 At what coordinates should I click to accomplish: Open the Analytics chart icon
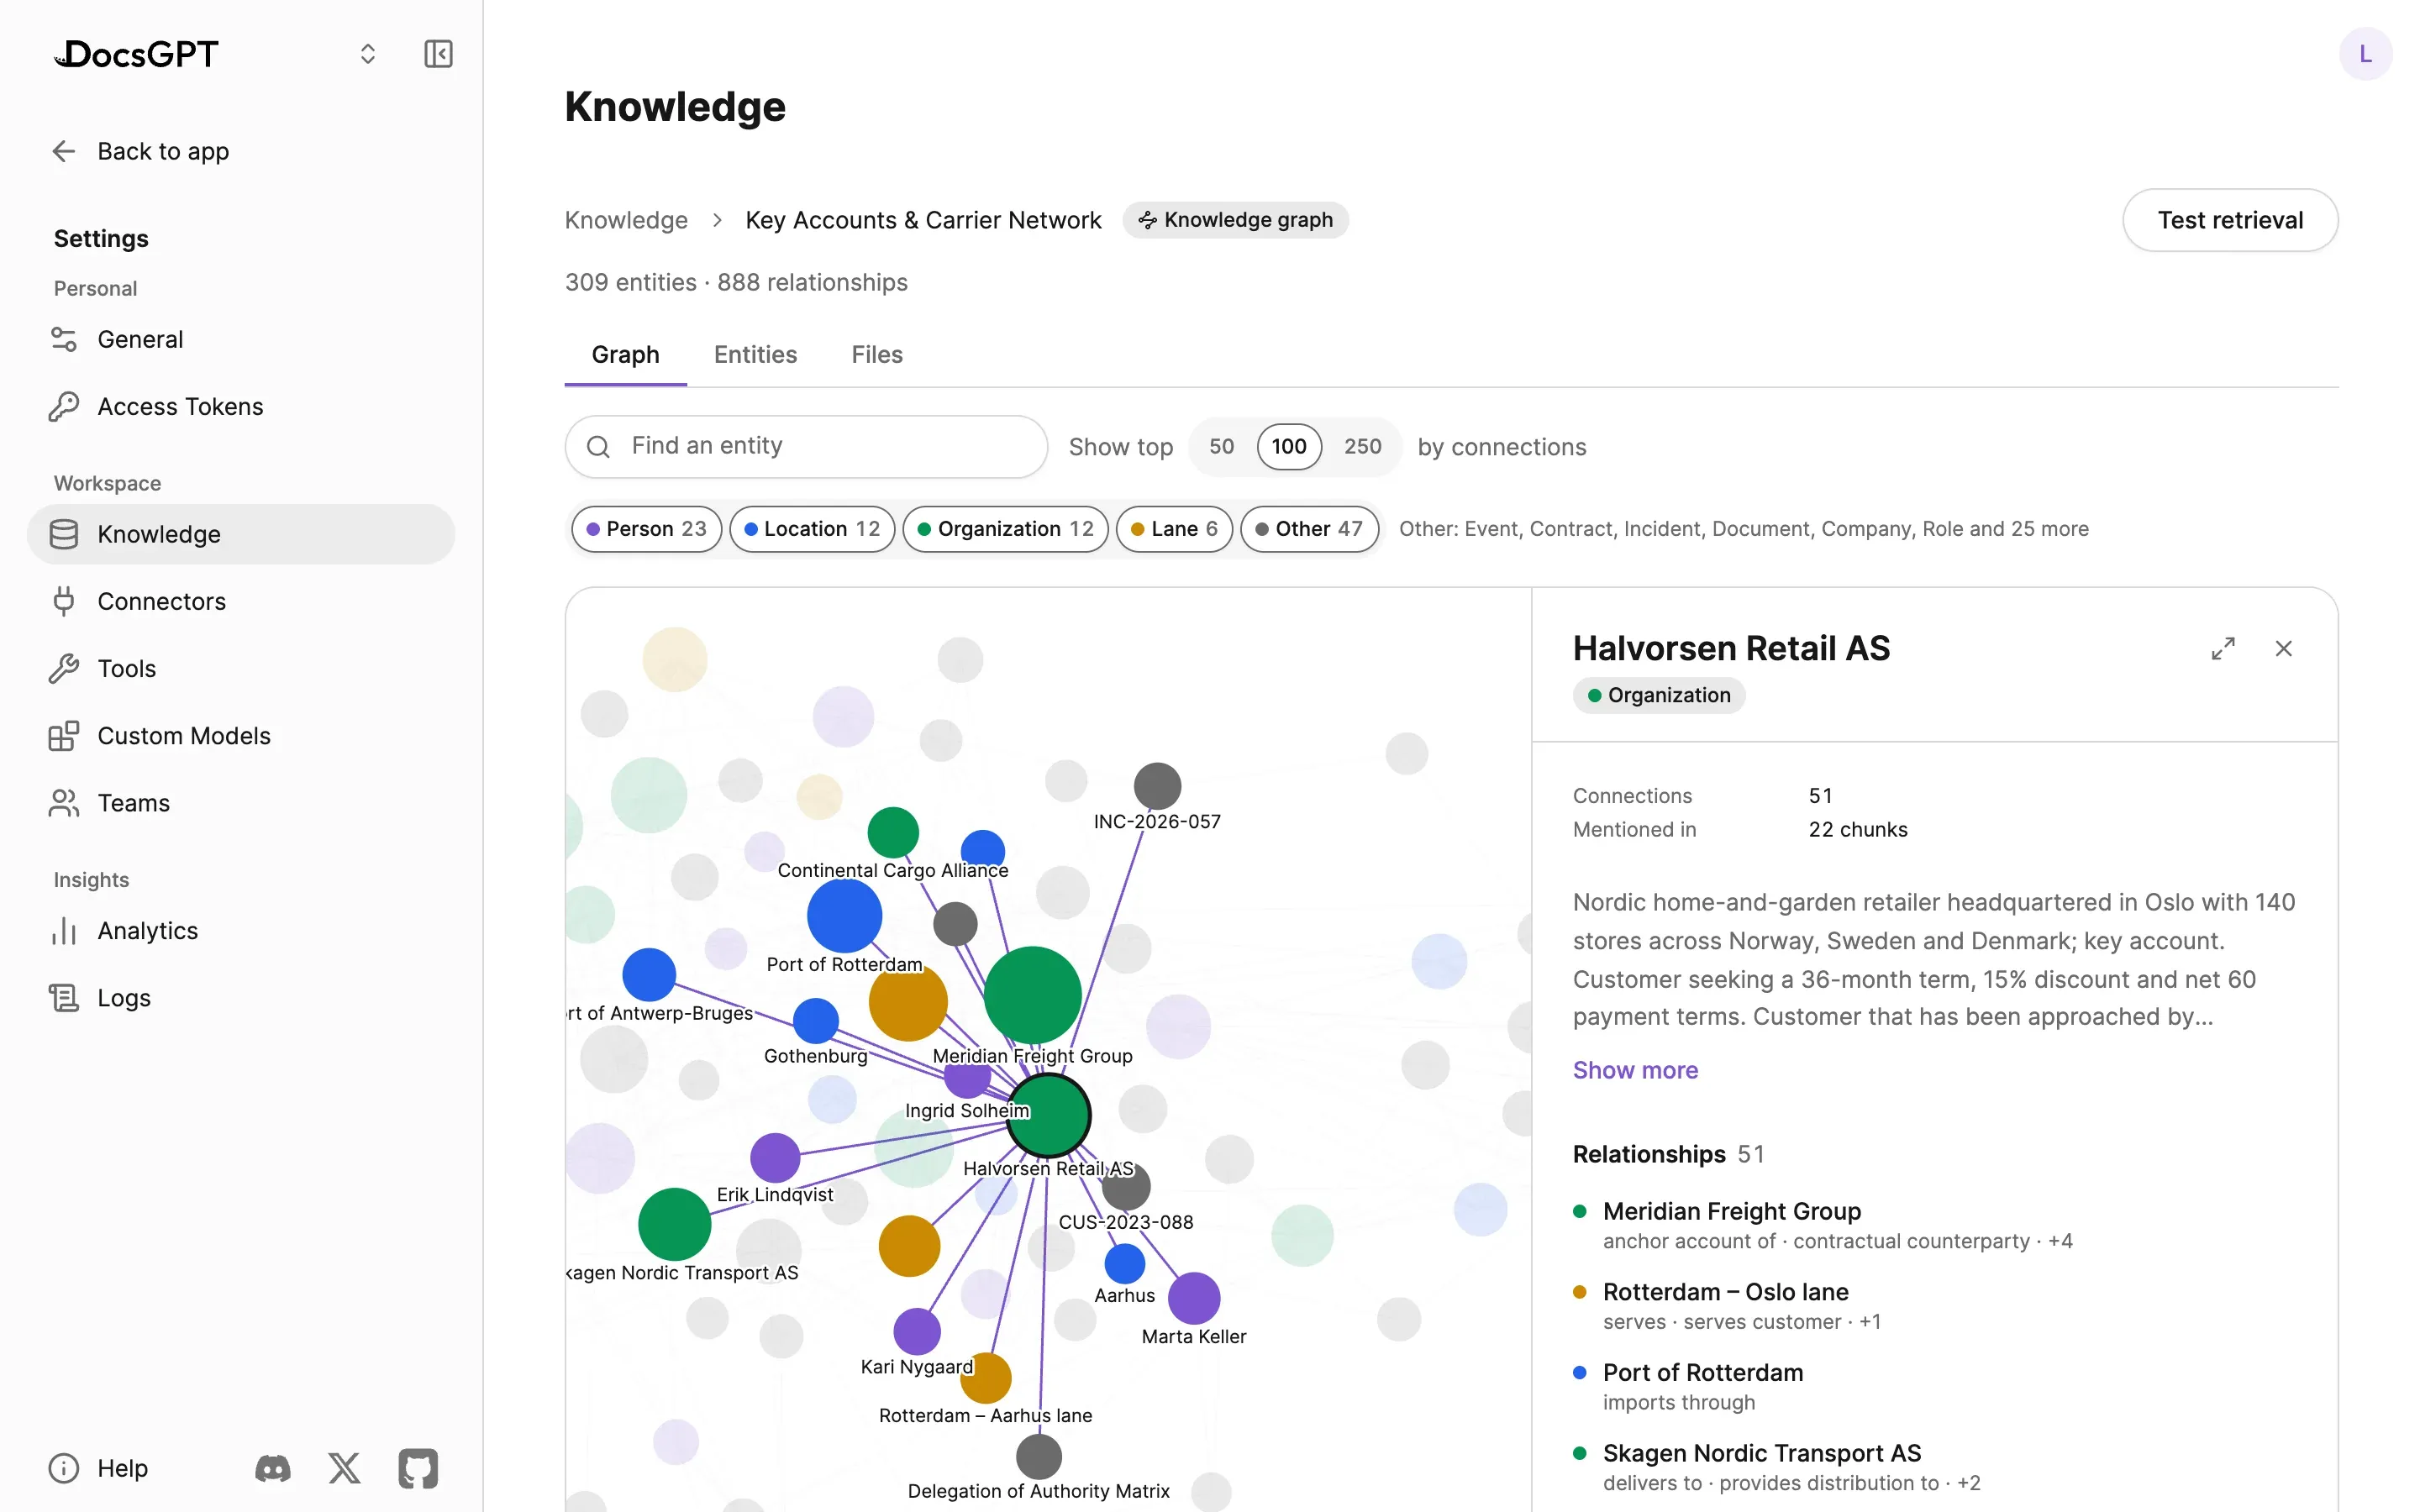pyautogui.click(x=64, y=931)
